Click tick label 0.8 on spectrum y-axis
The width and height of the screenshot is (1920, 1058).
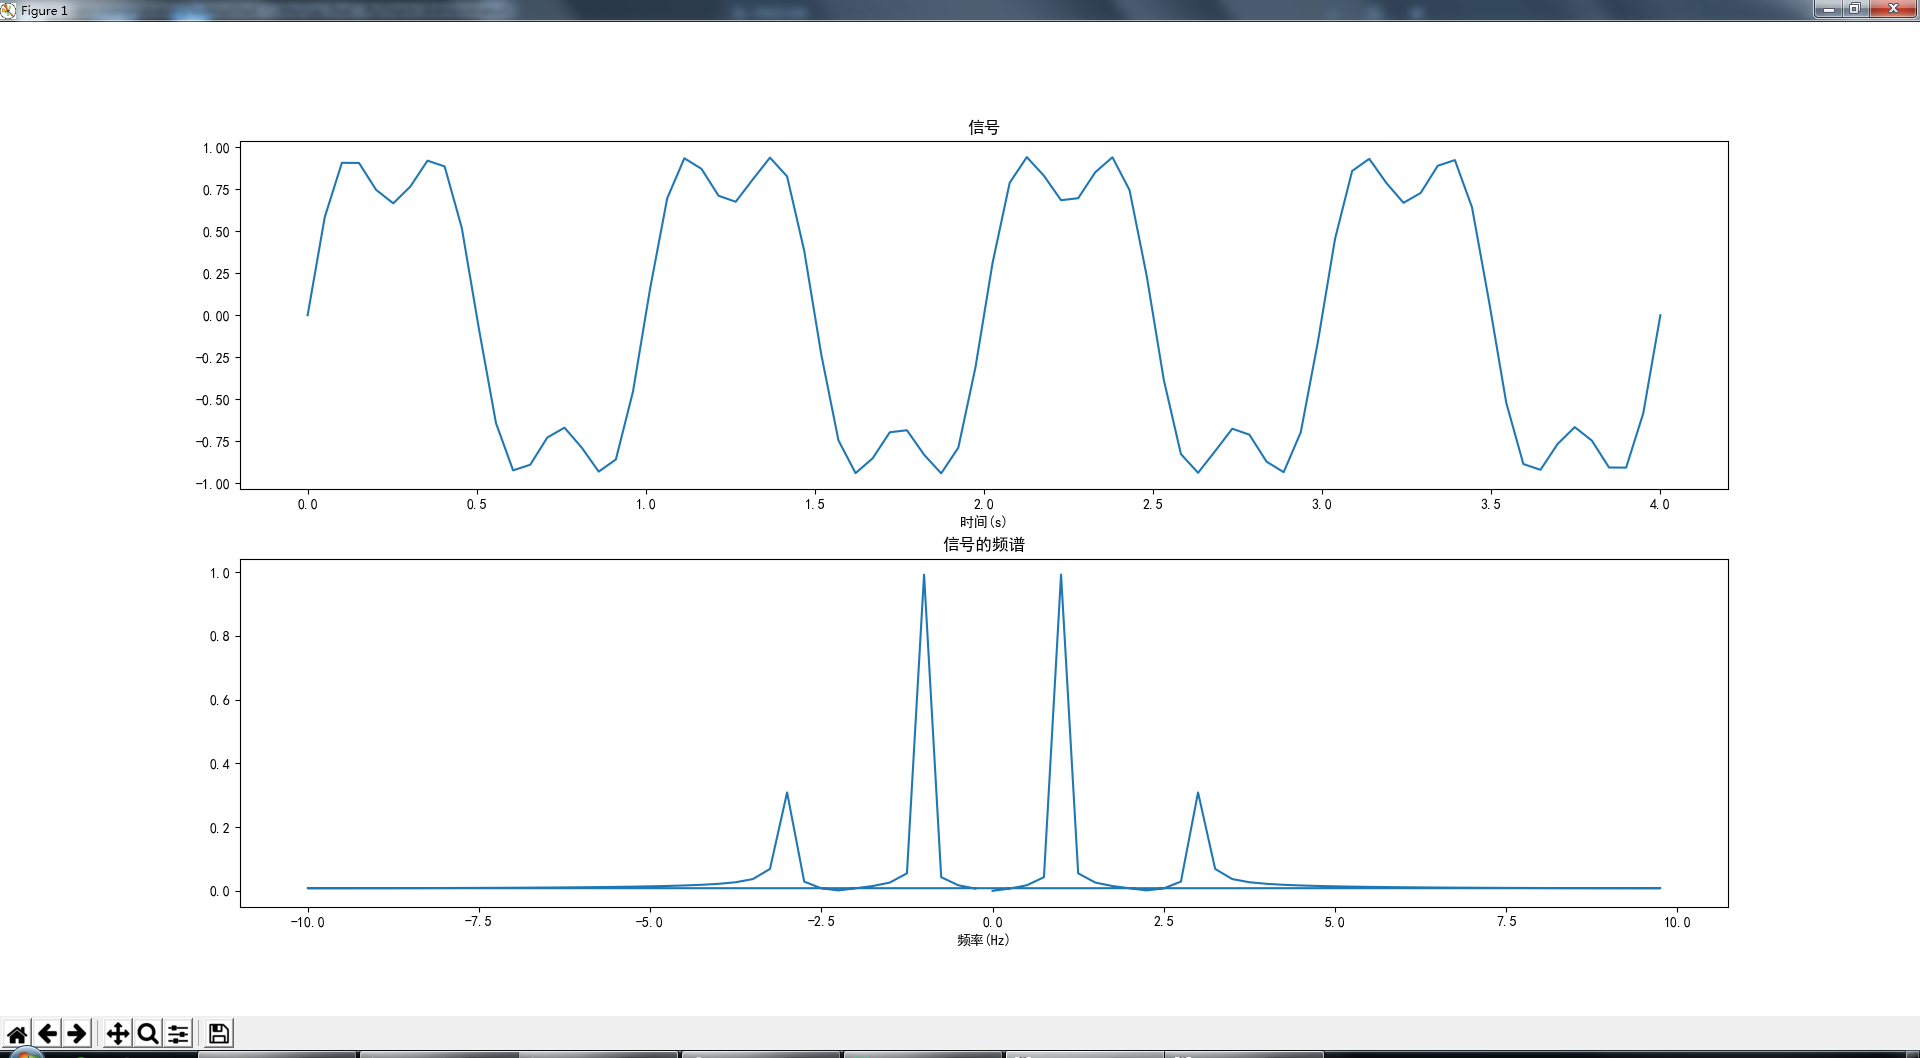point(220,637)
